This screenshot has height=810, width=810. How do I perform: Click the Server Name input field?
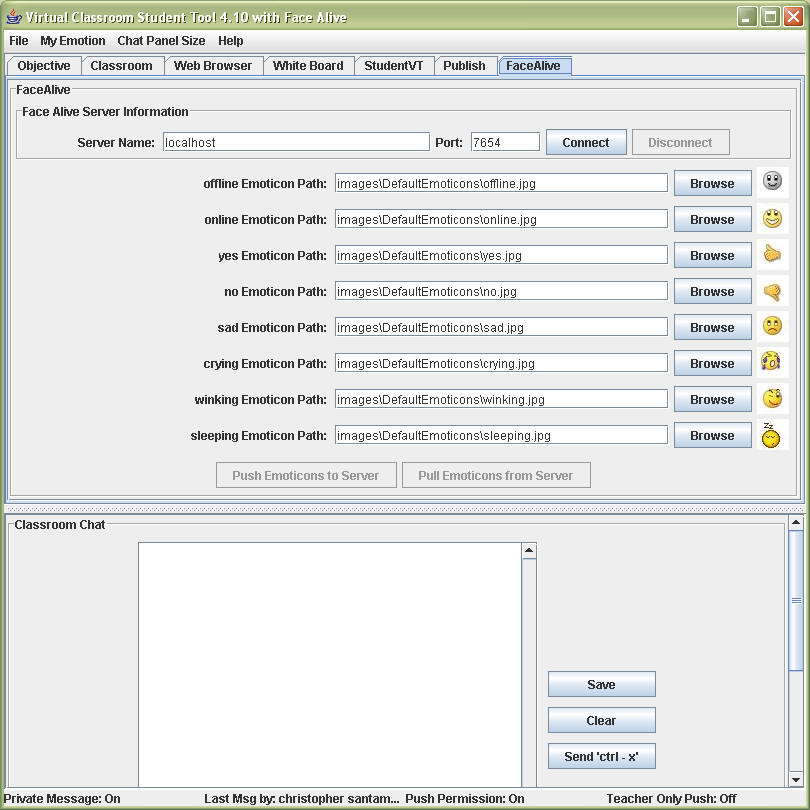(296, 143)
